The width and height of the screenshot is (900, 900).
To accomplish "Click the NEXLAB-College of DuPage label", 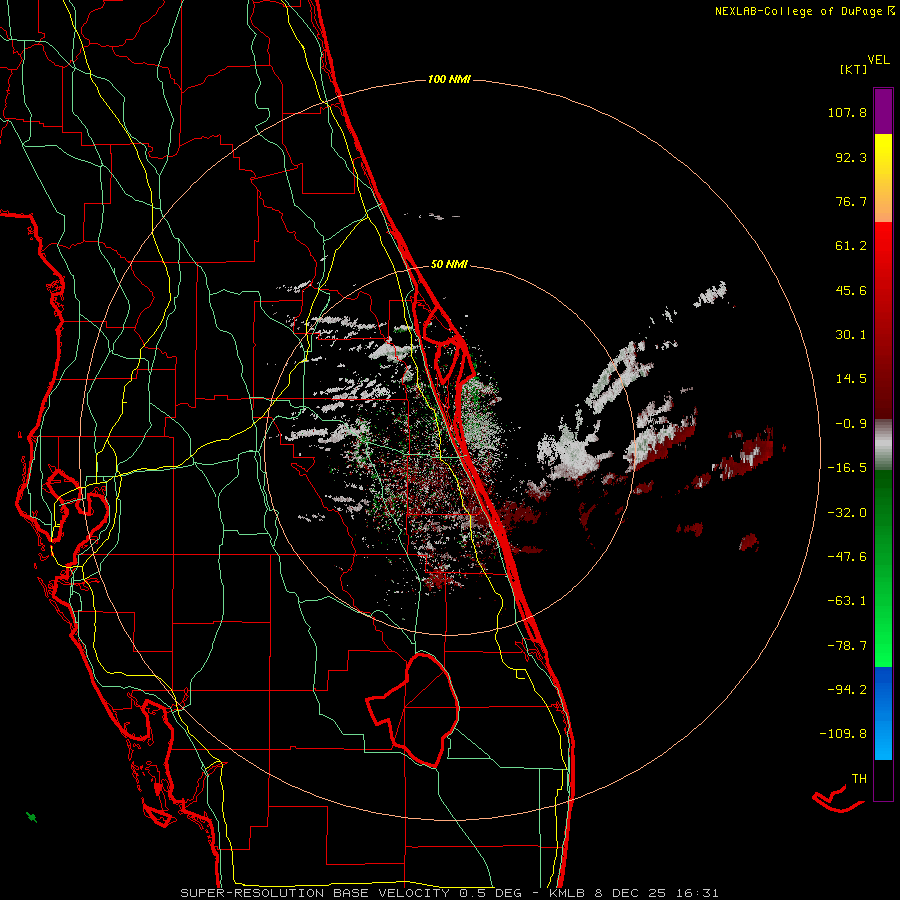I will click(798, 11).
